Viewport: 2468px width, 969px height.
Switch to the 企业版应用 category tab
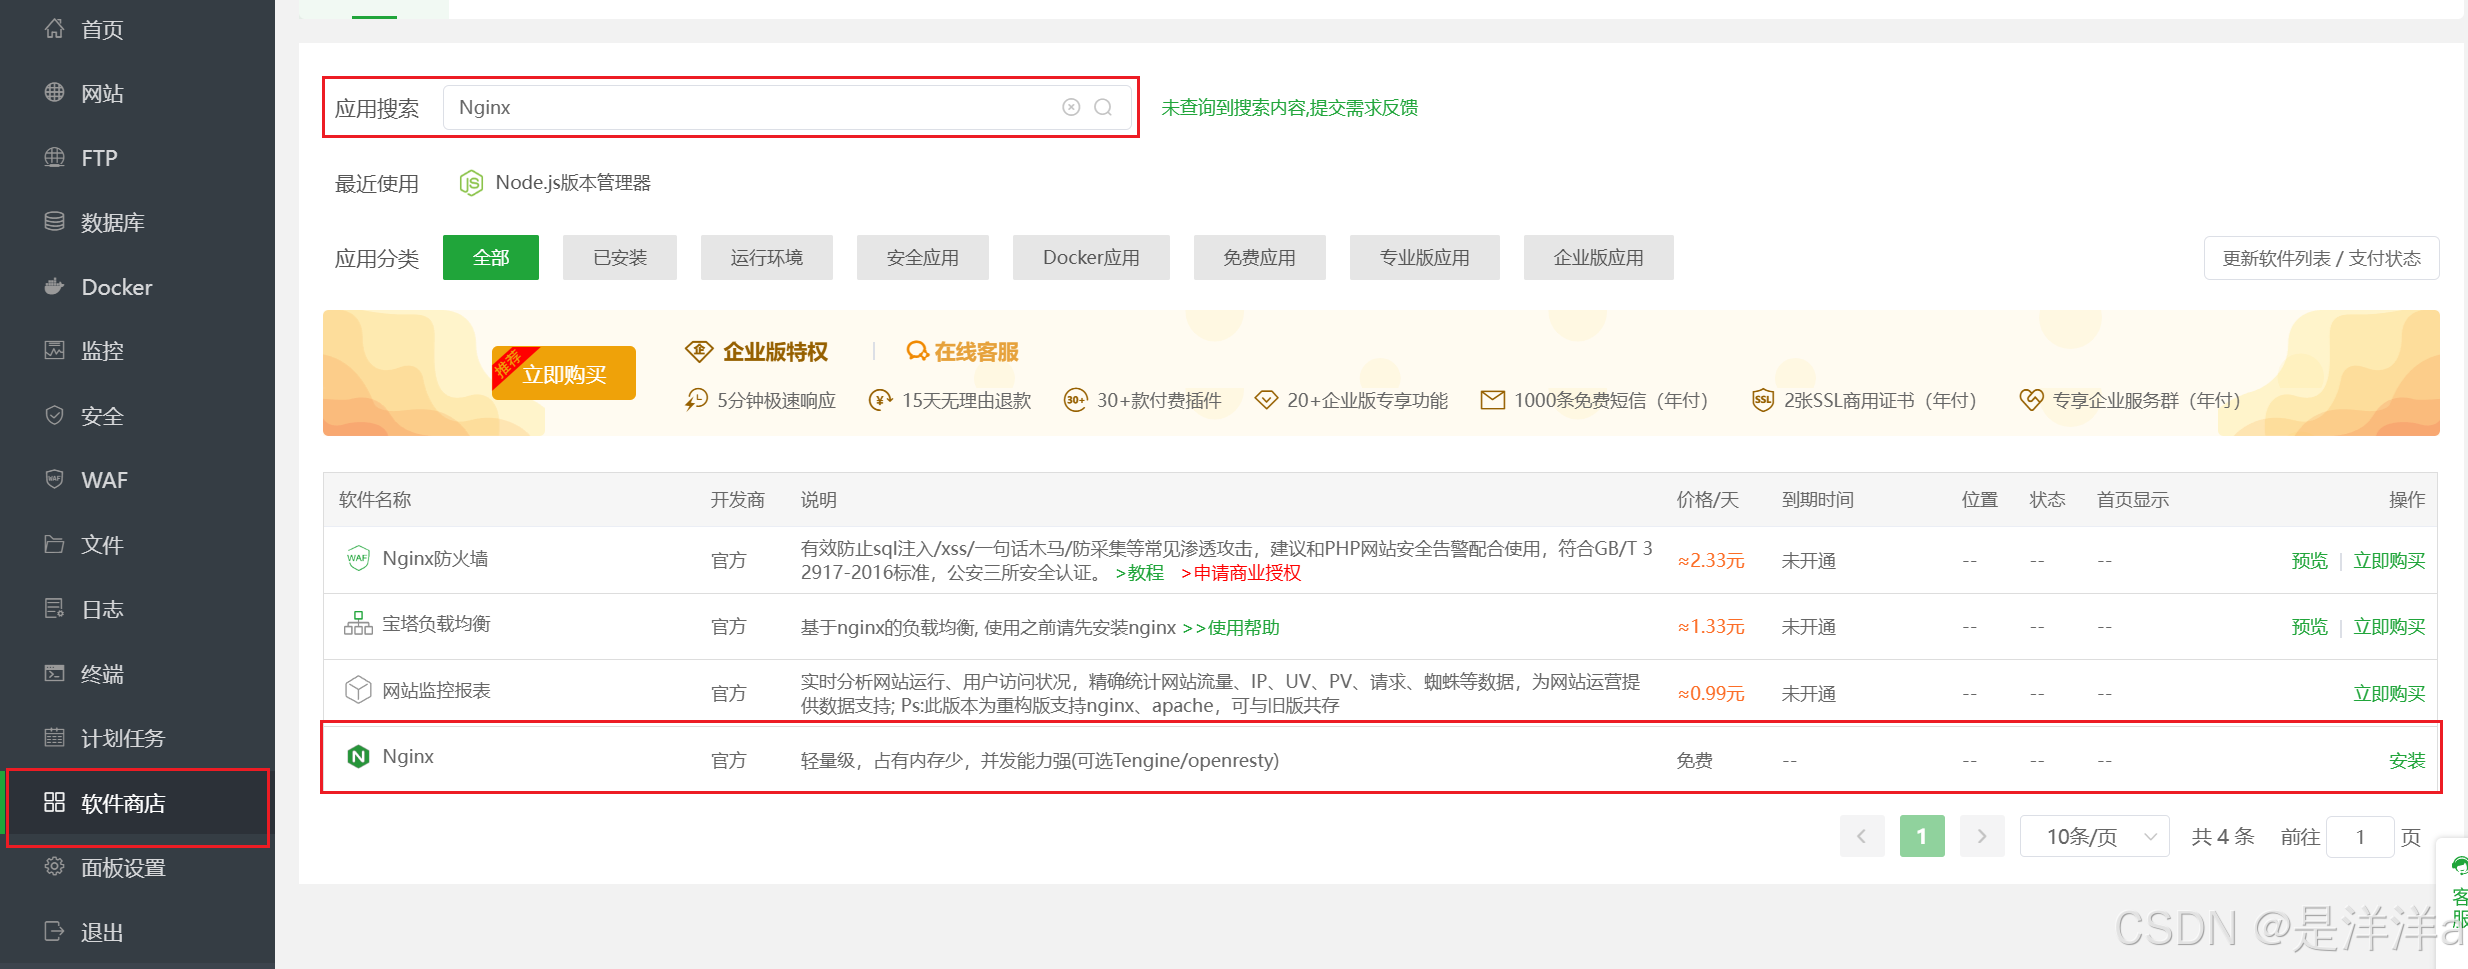[1599, 257]
